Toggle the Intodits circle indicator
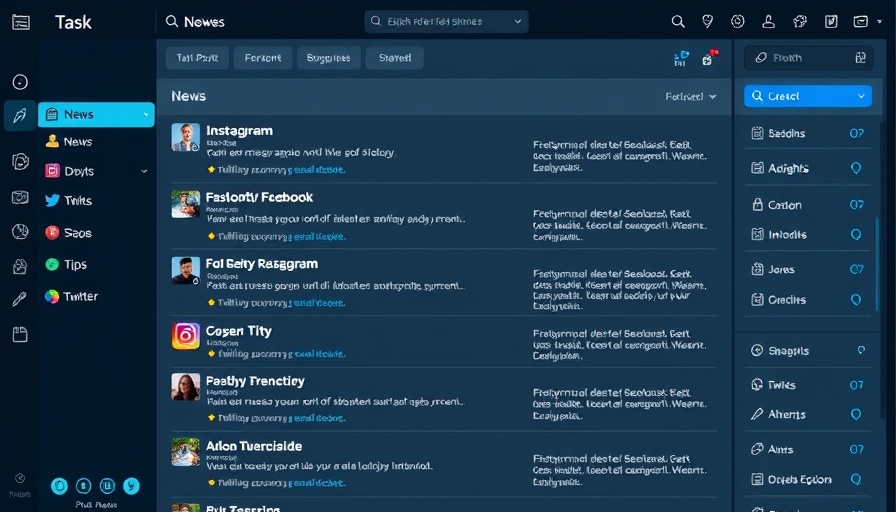Image resolution: width=896 pixels, height=512 pixels. pyautogui.click(x=856, y=234)
